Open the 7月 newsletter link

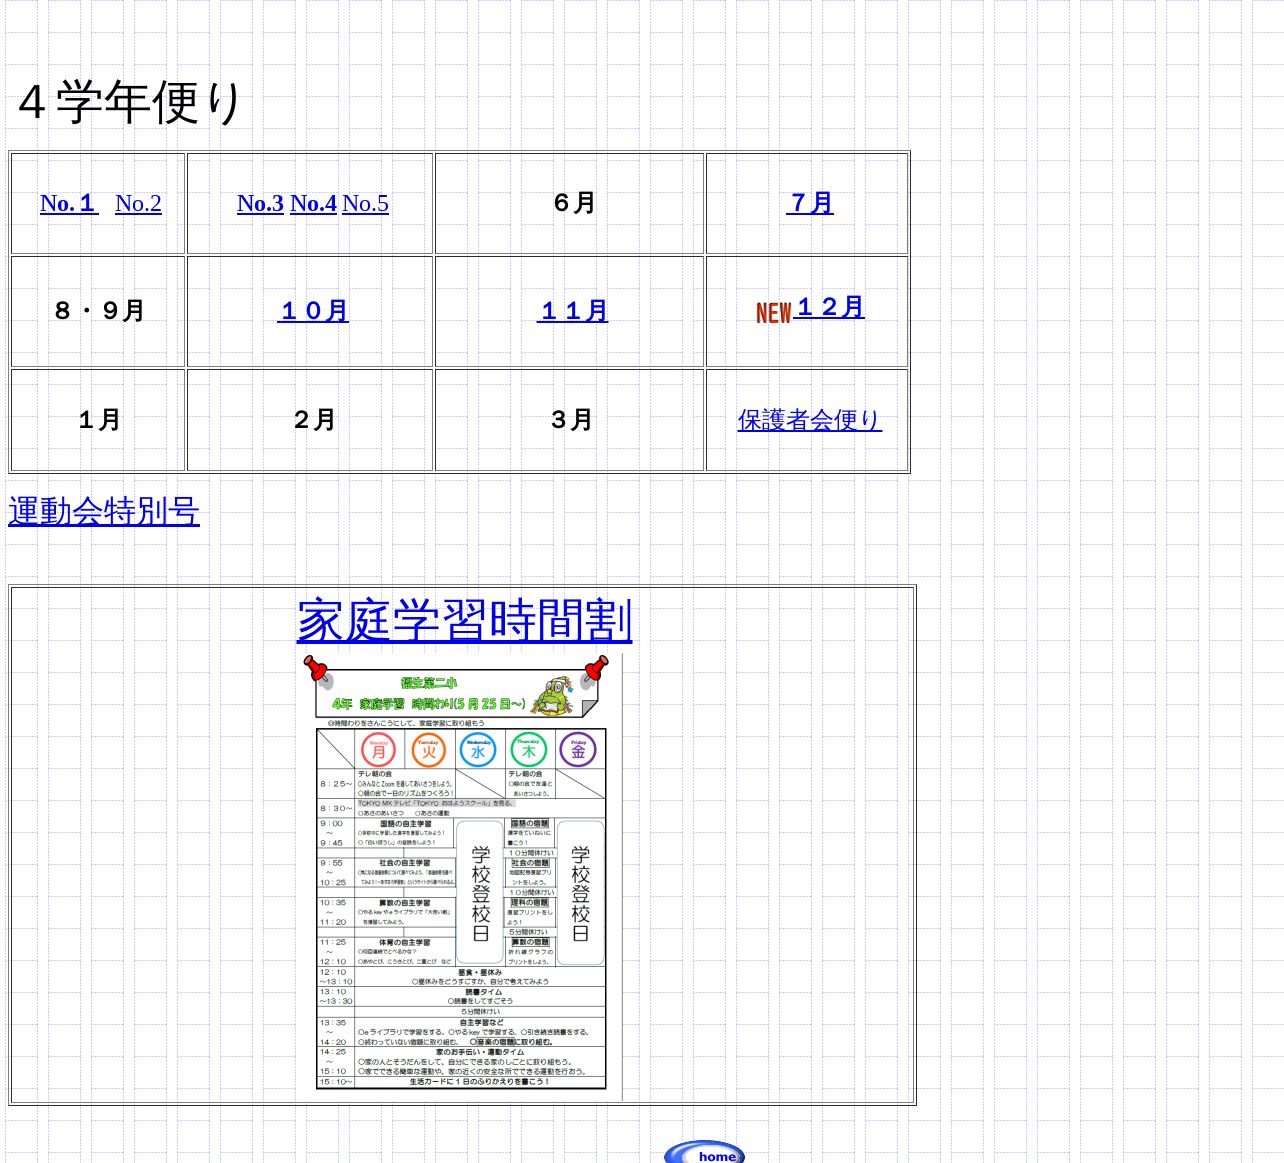(x=810, y=203)
